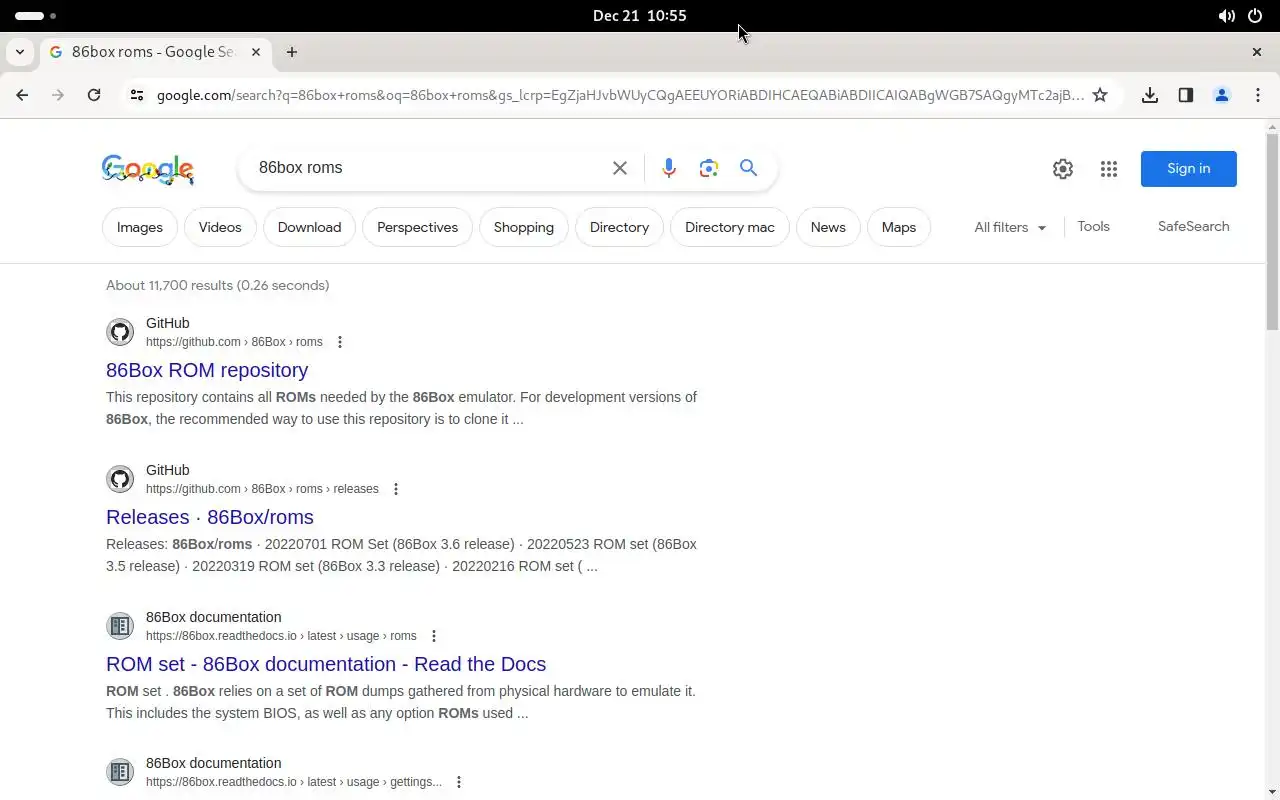Open Activities overview in top bar

(x=35, y=16)
